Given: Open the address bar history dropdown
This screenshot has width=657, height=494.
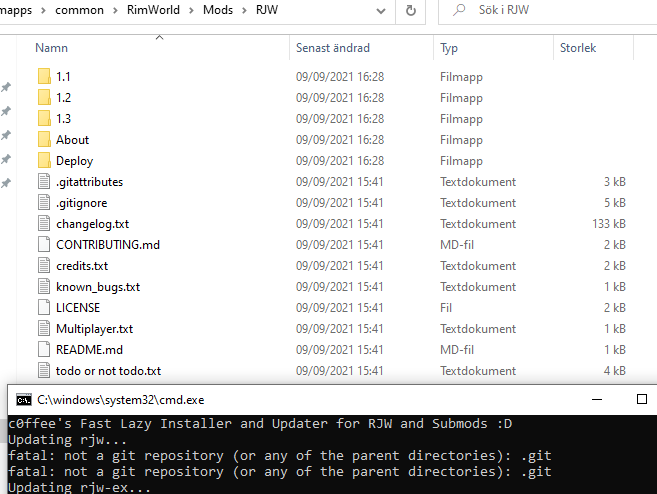Looking at the screenshot, I should [380, 11].
